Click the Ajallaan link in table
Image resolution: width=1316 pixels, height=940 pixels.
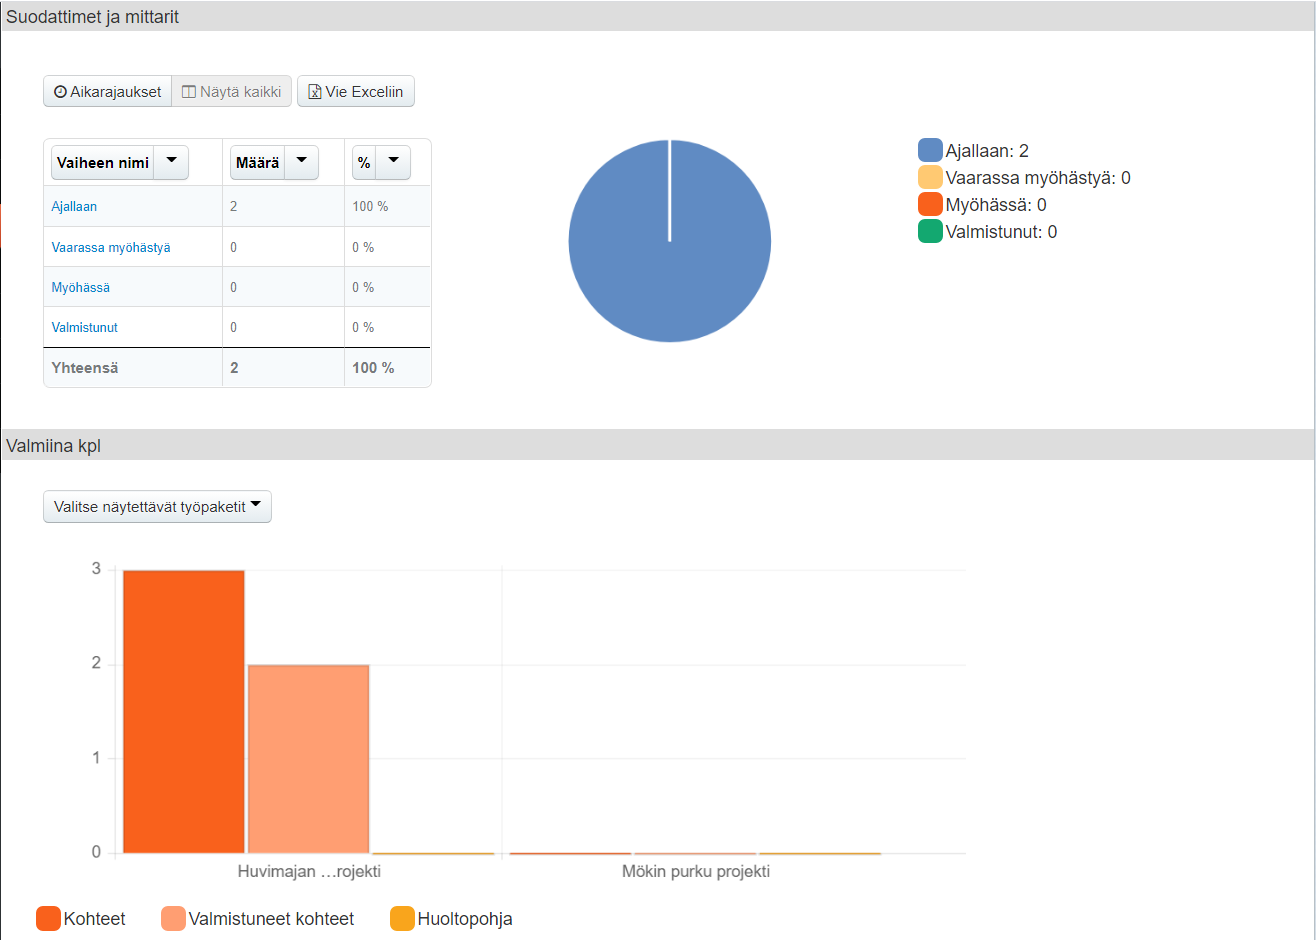(74, 207)
